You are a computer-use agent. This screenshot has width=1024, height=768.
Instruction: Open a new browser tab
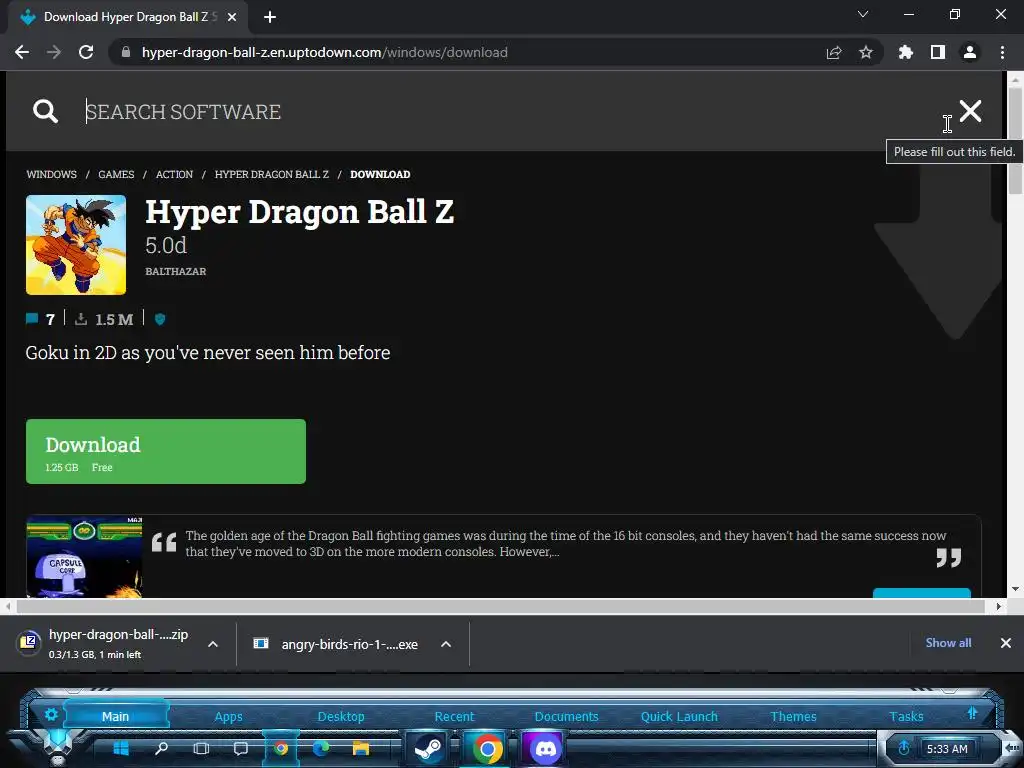point(270,17)
